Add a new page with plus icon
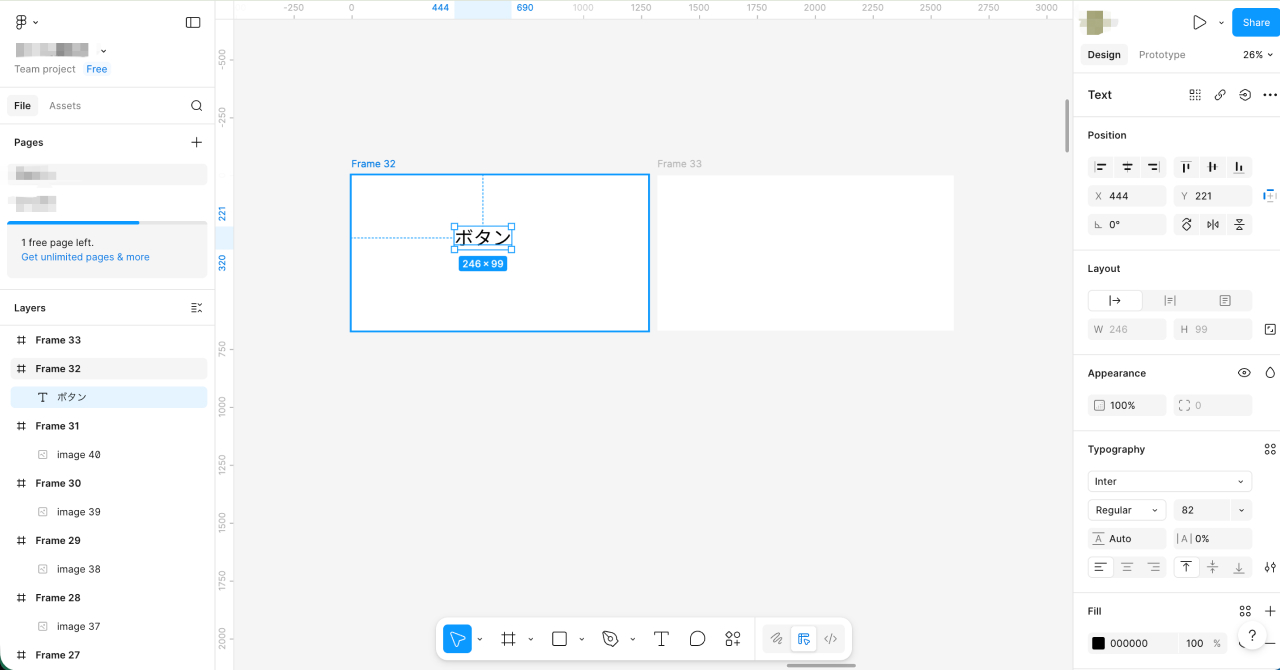This screenshot has width=1280, height=670. [x=196, y=142]
